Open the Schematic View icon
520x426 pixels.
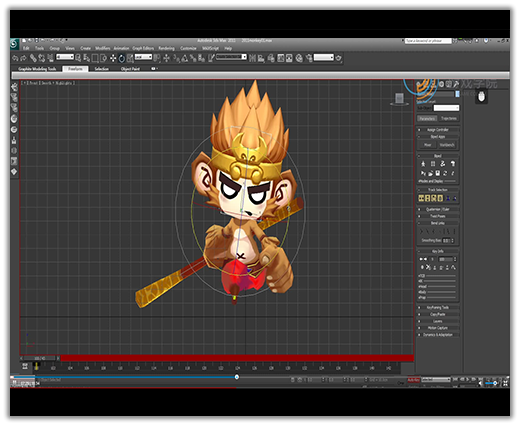(x=289, y=58)
